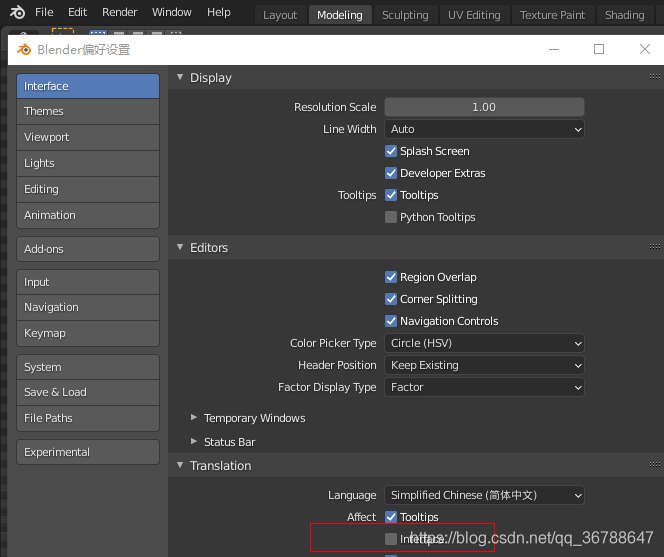Toggle Navigation Controls checkbox
The width and height of the screenshot is (664, 557).
pyautogui.click(x=391, y=321)
